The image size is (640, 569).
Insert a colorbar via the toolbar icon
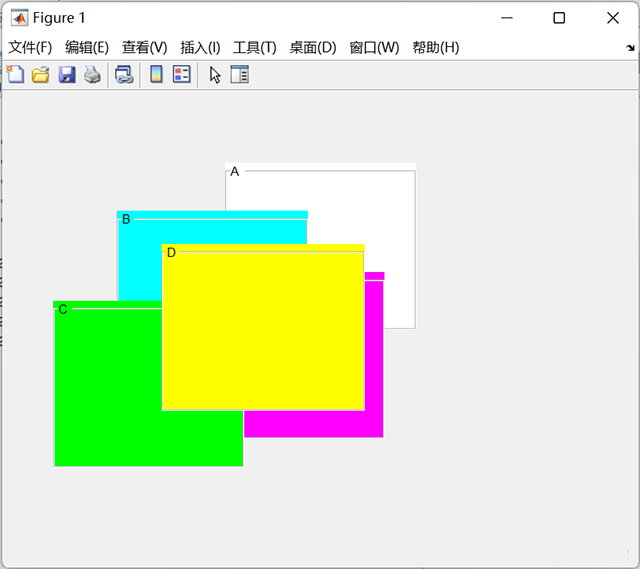(156, 75)
